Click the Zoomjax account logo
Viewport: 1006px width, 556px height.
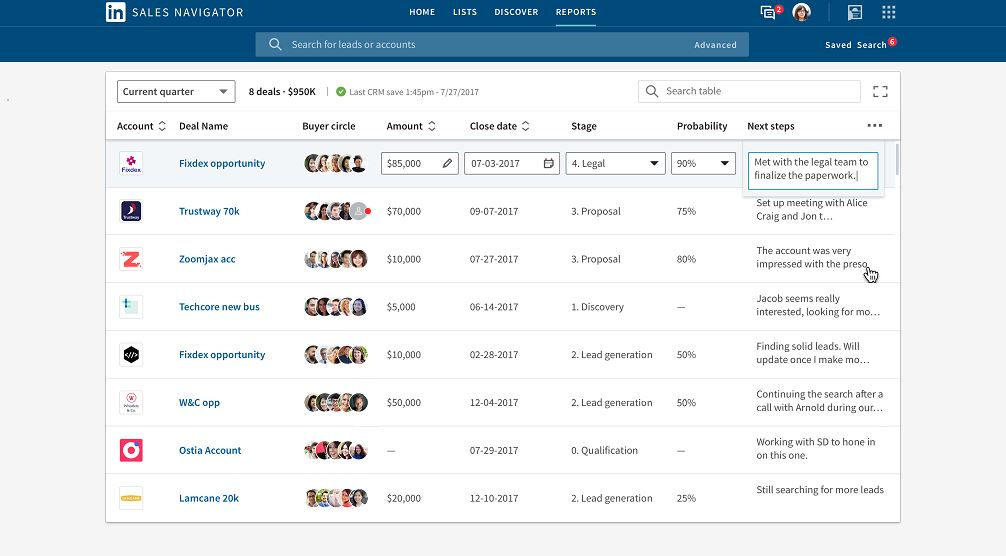[x=131, y=259]
